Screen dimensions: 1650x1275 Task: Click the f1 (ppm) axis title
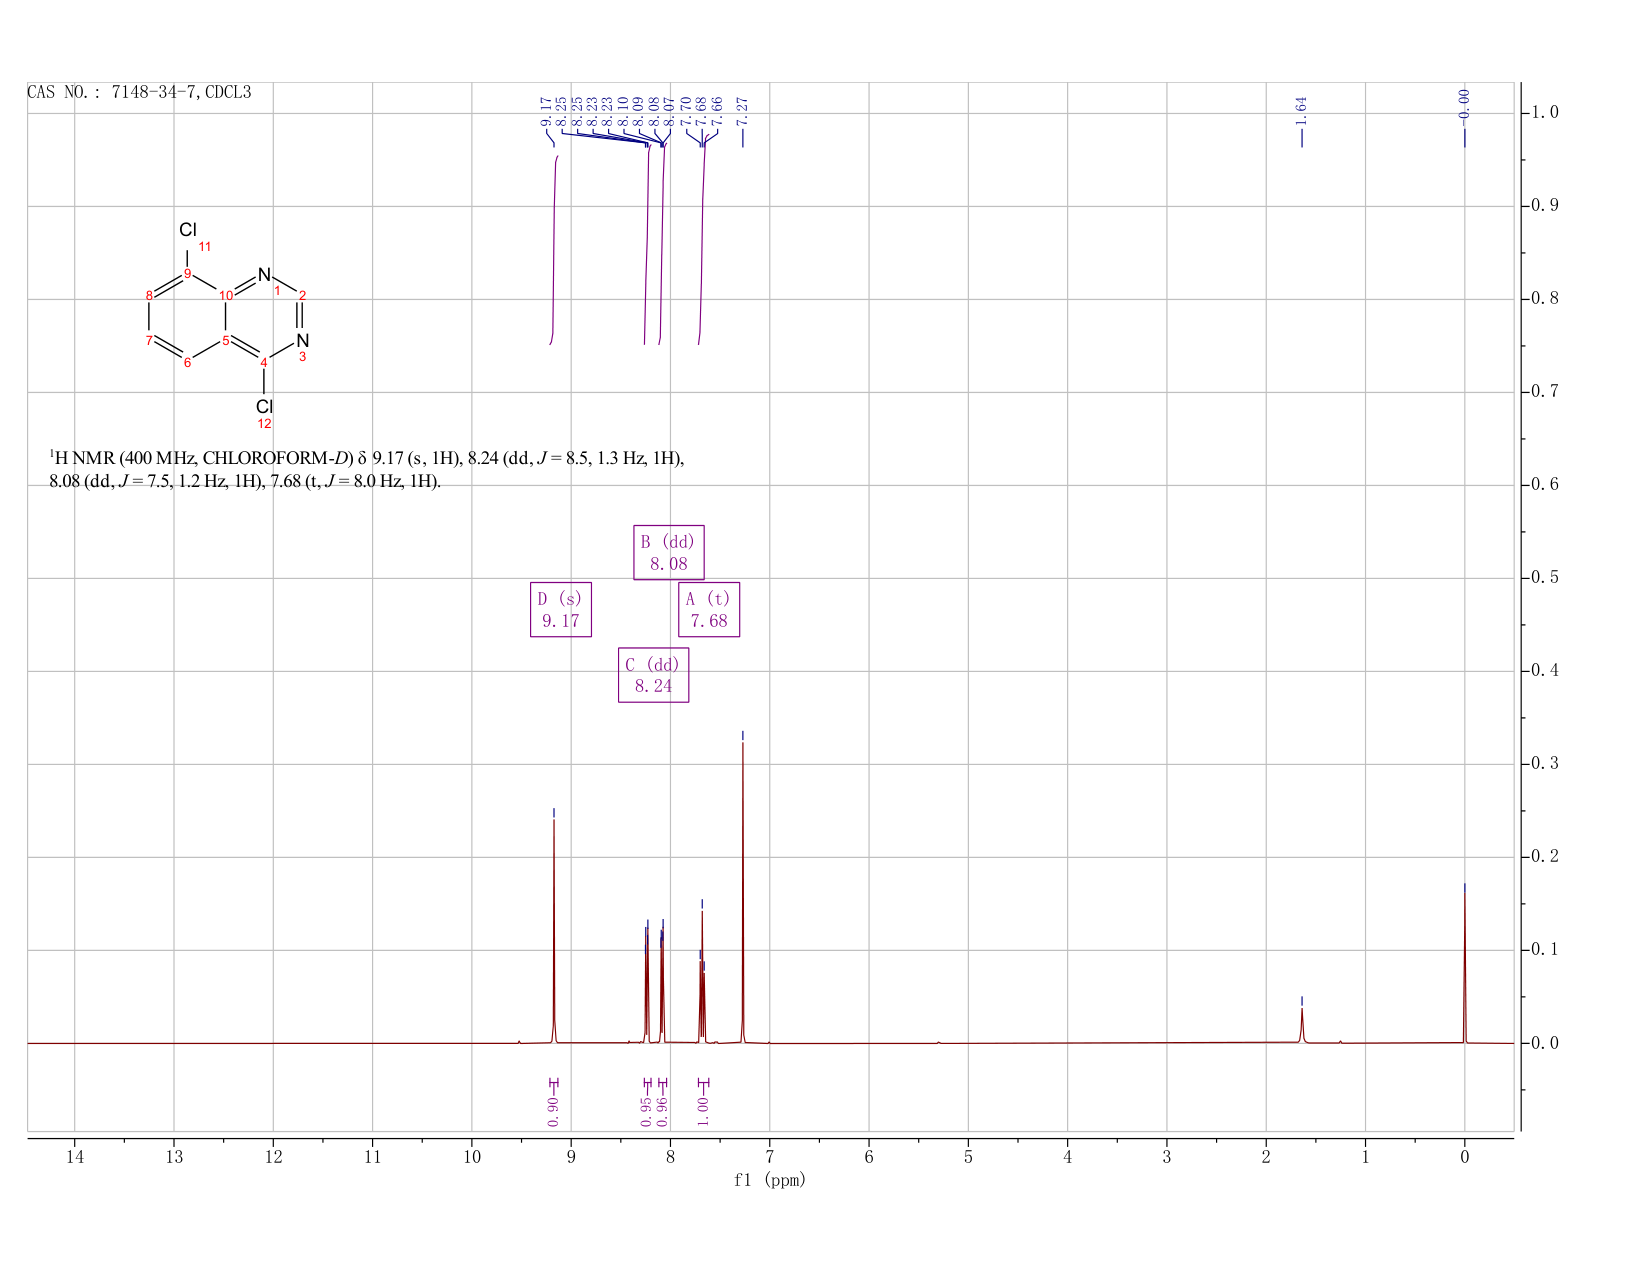point(769,1180)
